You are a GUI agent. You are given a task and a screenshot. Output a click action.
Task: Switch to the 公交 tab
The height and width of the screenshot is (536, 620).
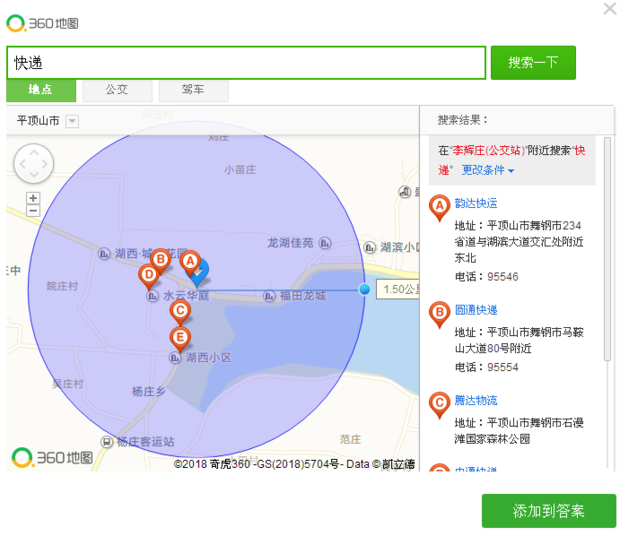117,90
